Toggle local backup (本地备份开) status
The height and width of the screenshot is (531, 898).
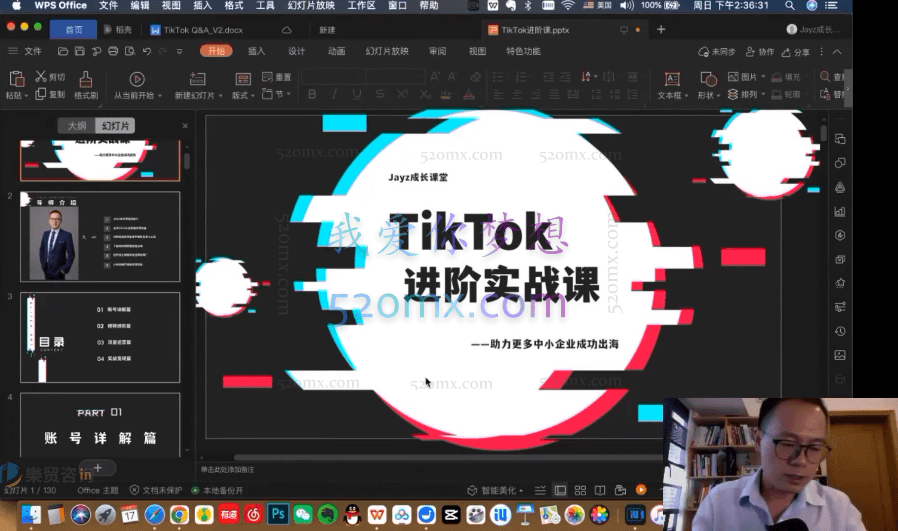[x=217, y=490]
